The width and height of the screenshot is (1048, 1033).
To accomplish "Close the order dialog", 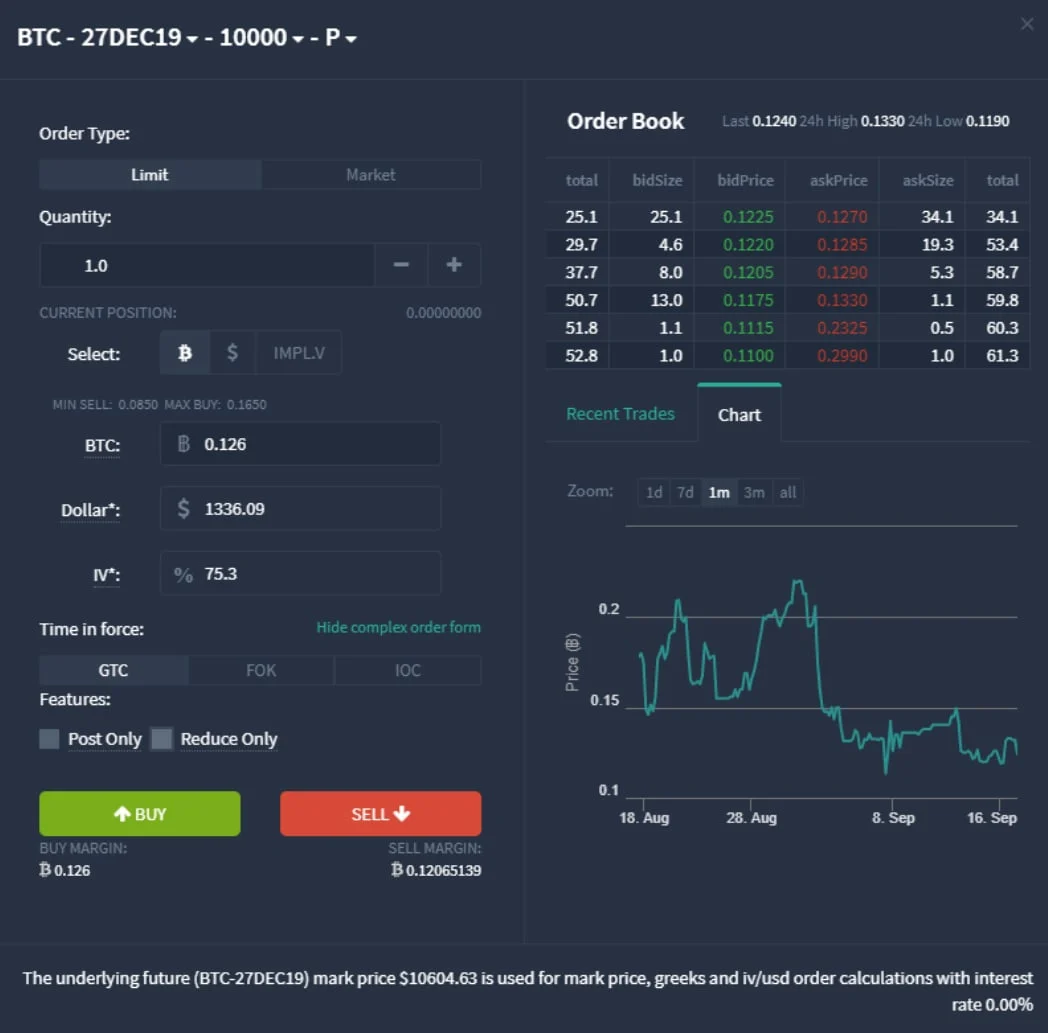I will pyautogui.click(x=1027, y=24).
